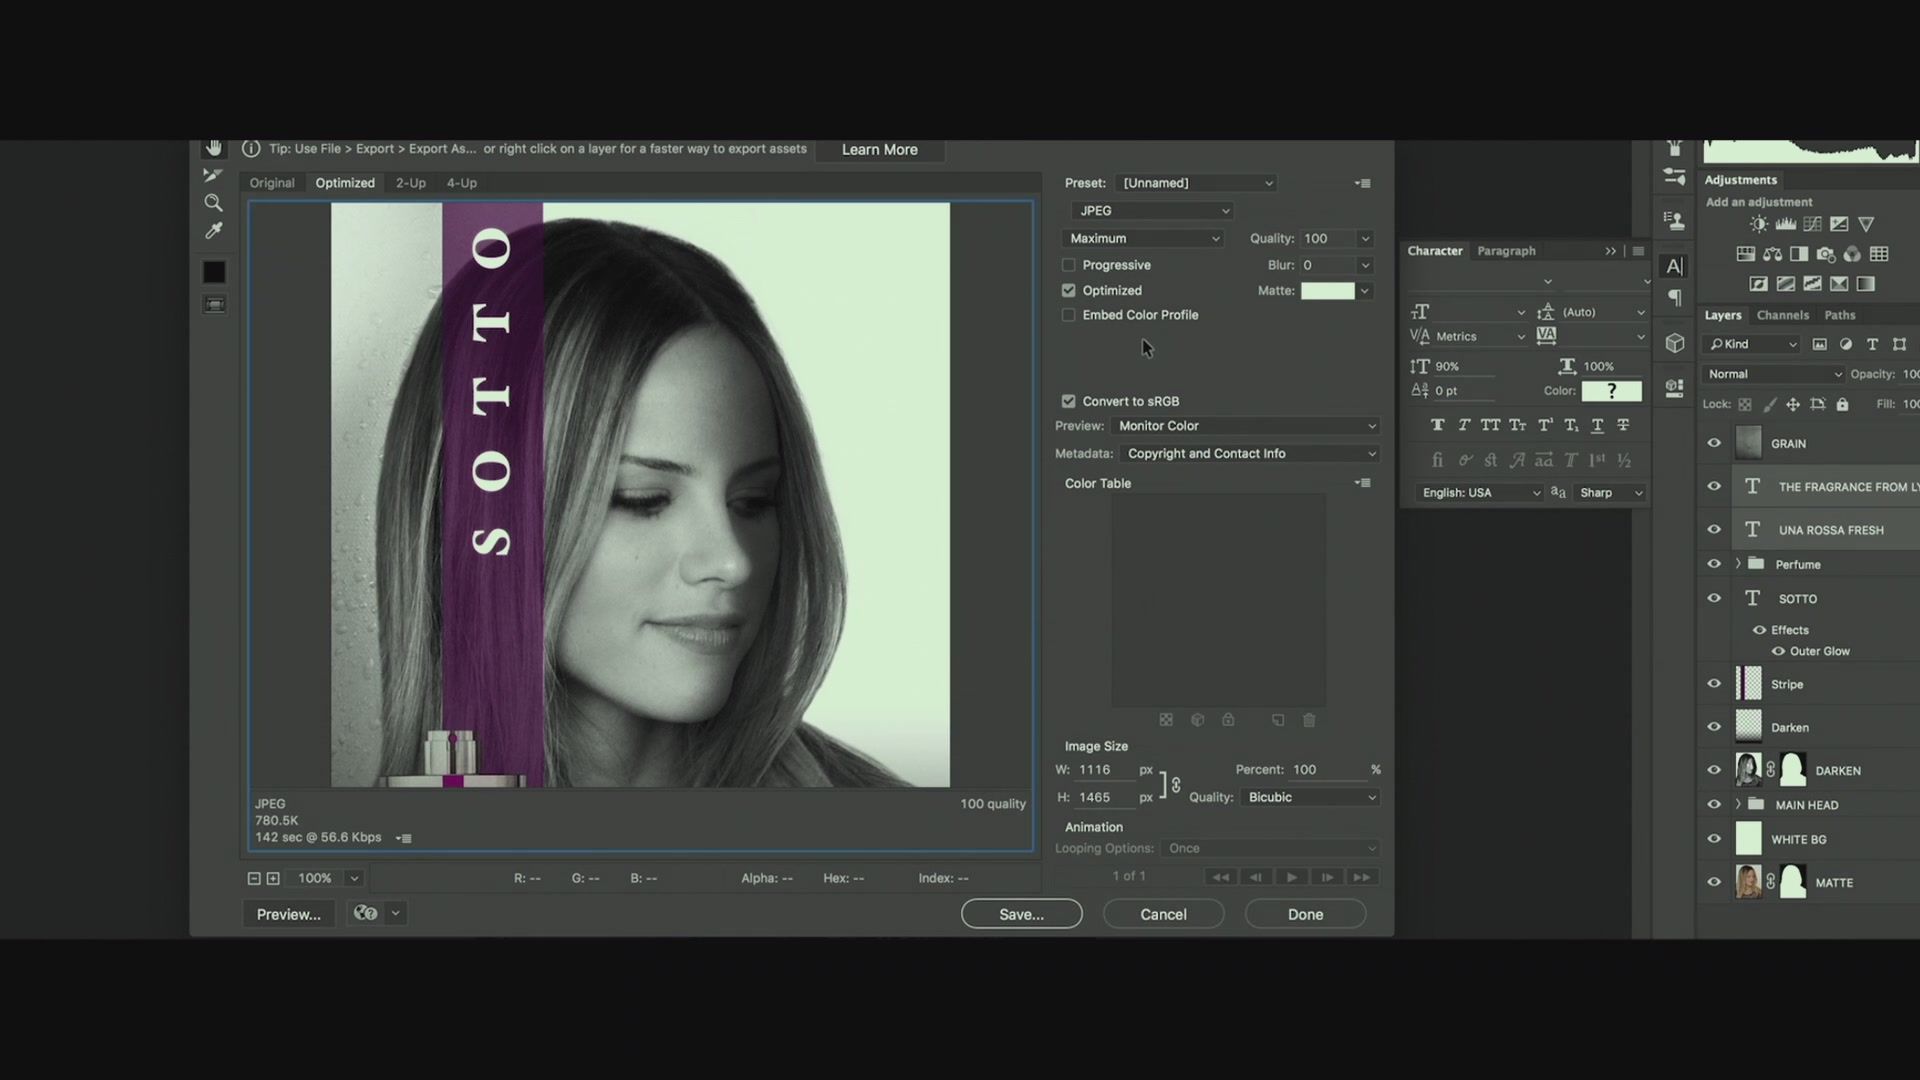The image size is (1920, 1080).
Task: Click the eyedropper color swatch
Action: click(x=214, y=272)
